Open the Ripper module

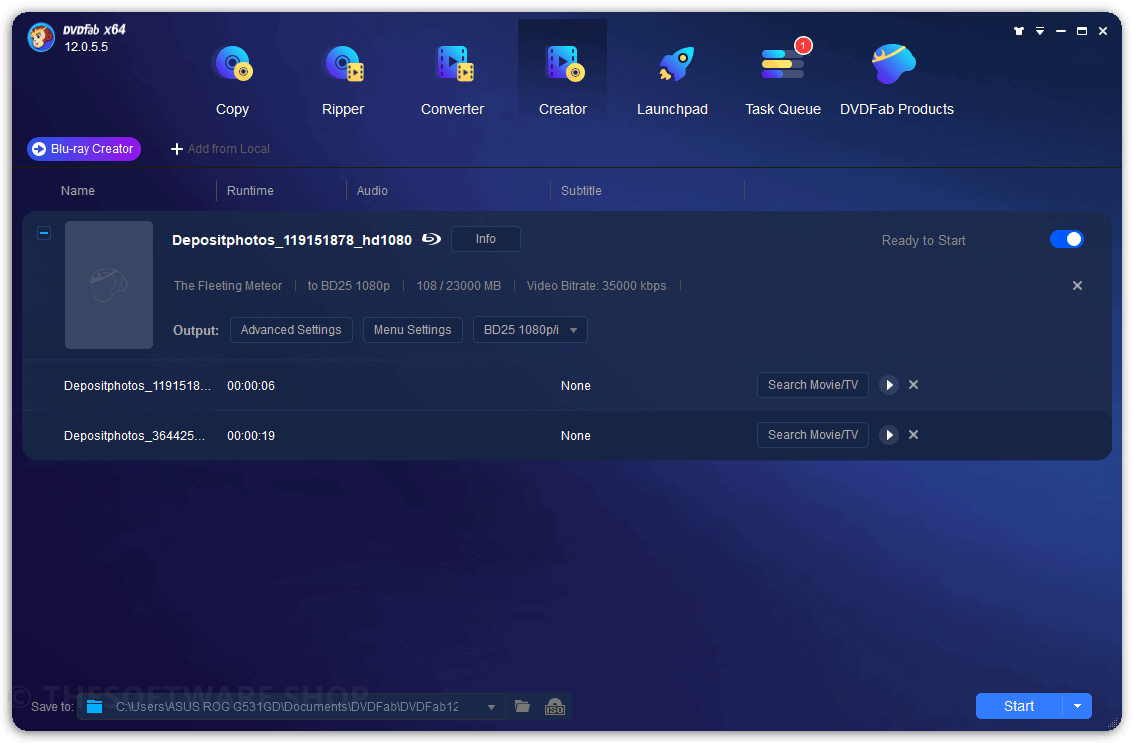tap(343, 80)
